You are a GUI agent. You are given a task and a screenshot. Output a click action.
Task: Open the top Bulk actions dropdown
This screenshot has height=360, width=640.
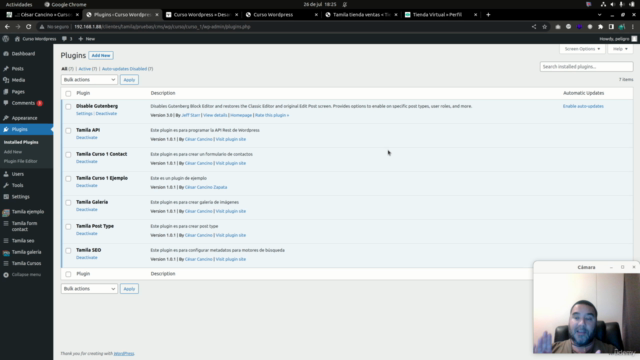pos(89,80)
